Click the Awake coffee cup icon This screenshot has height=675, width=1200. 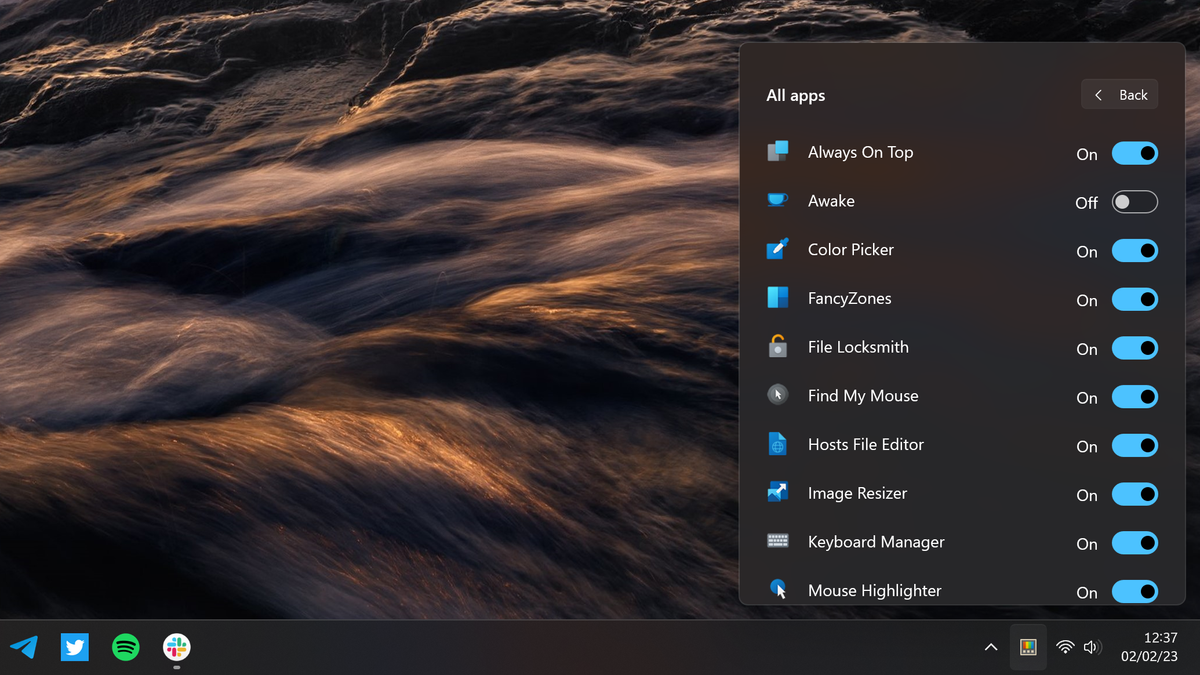(778, 200)
